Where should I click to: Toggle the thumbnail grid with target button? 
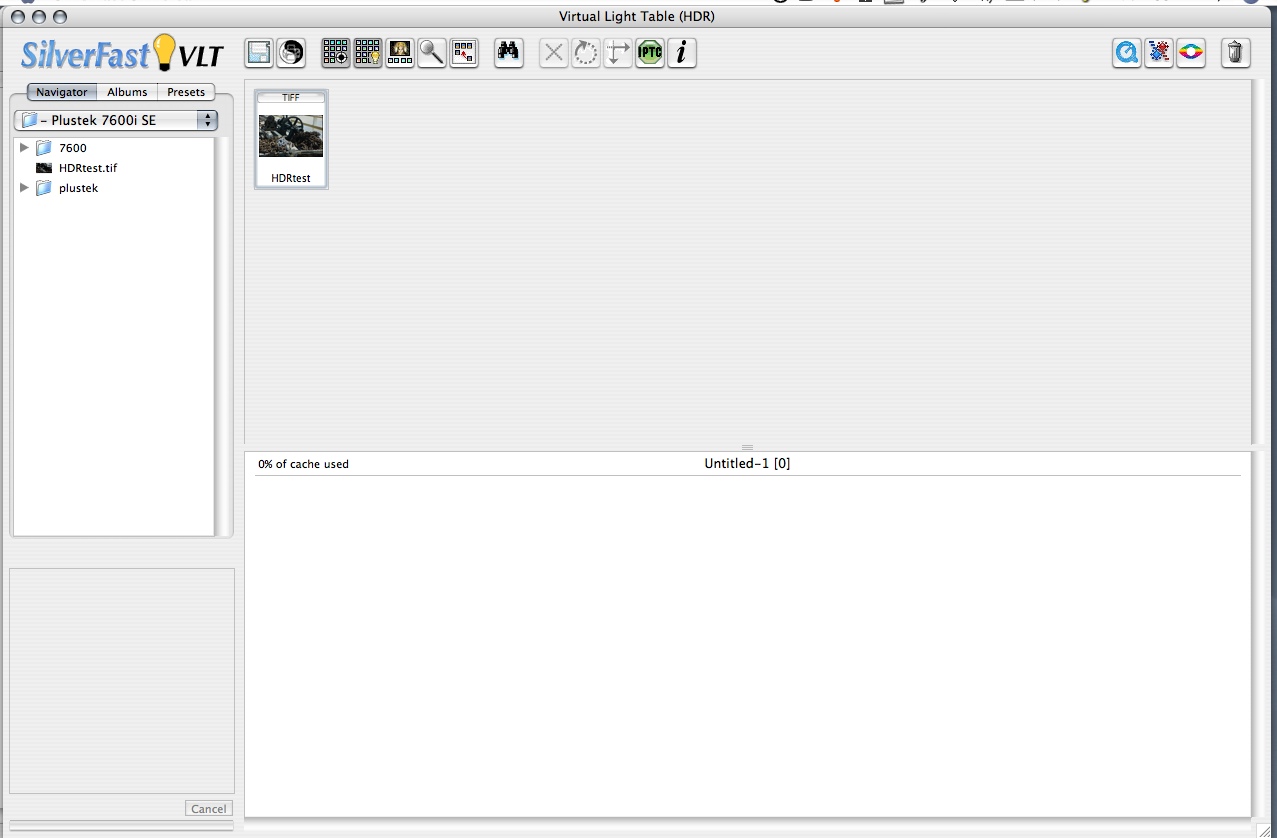click(x=336, y=53)
